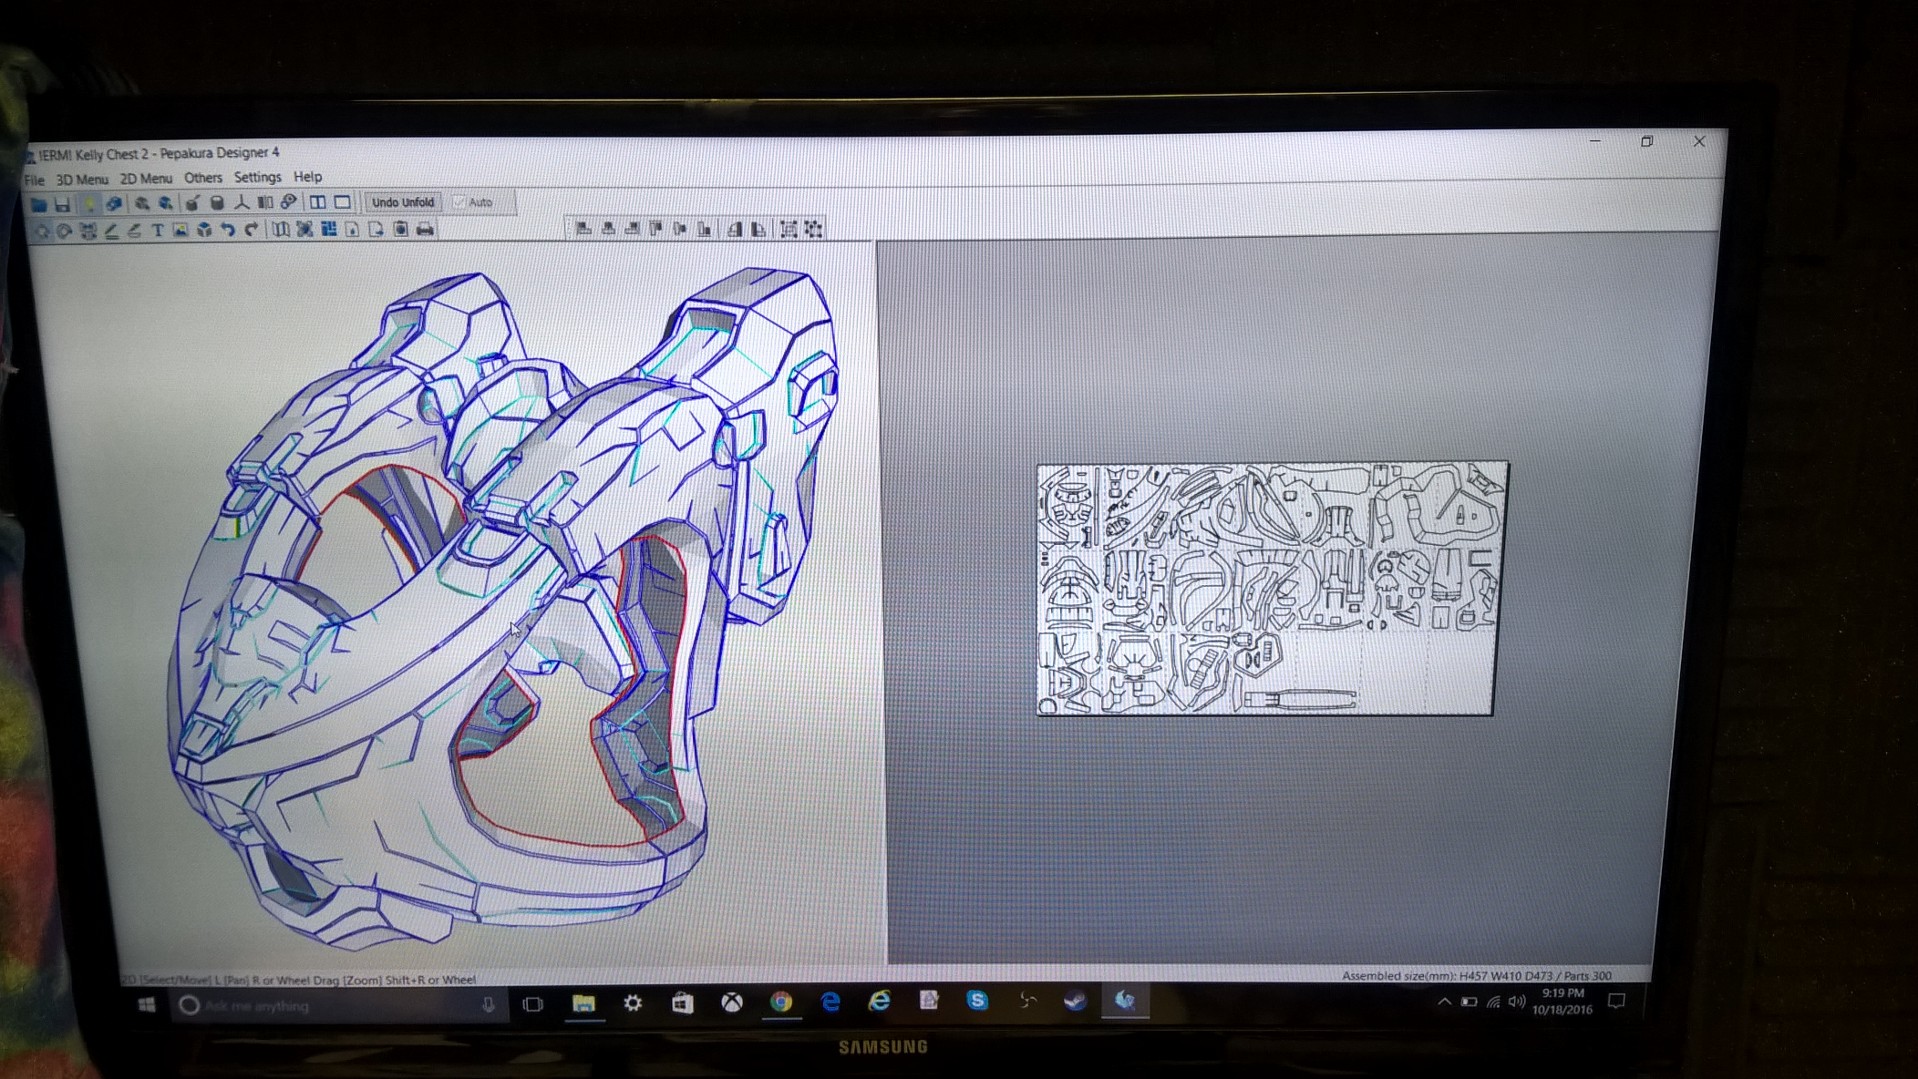Open a file with the folder icon
This screenshot has height=1079, width=1918.
pos(39,204)
